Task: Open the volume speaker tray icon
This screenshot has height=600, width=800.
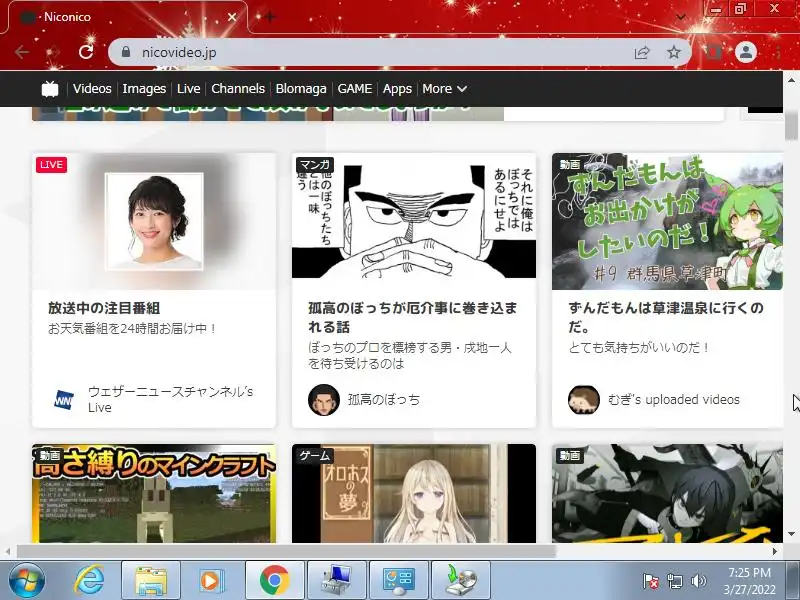Action: pos(698,581)
